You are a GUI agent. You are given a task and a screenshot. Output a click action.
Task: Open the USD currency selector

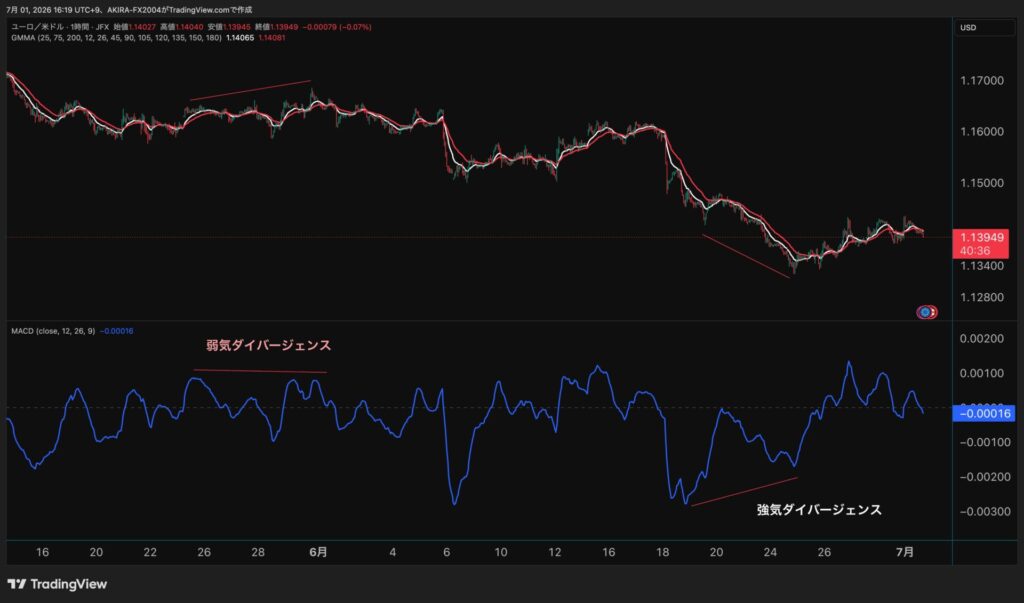click(982, 27)
